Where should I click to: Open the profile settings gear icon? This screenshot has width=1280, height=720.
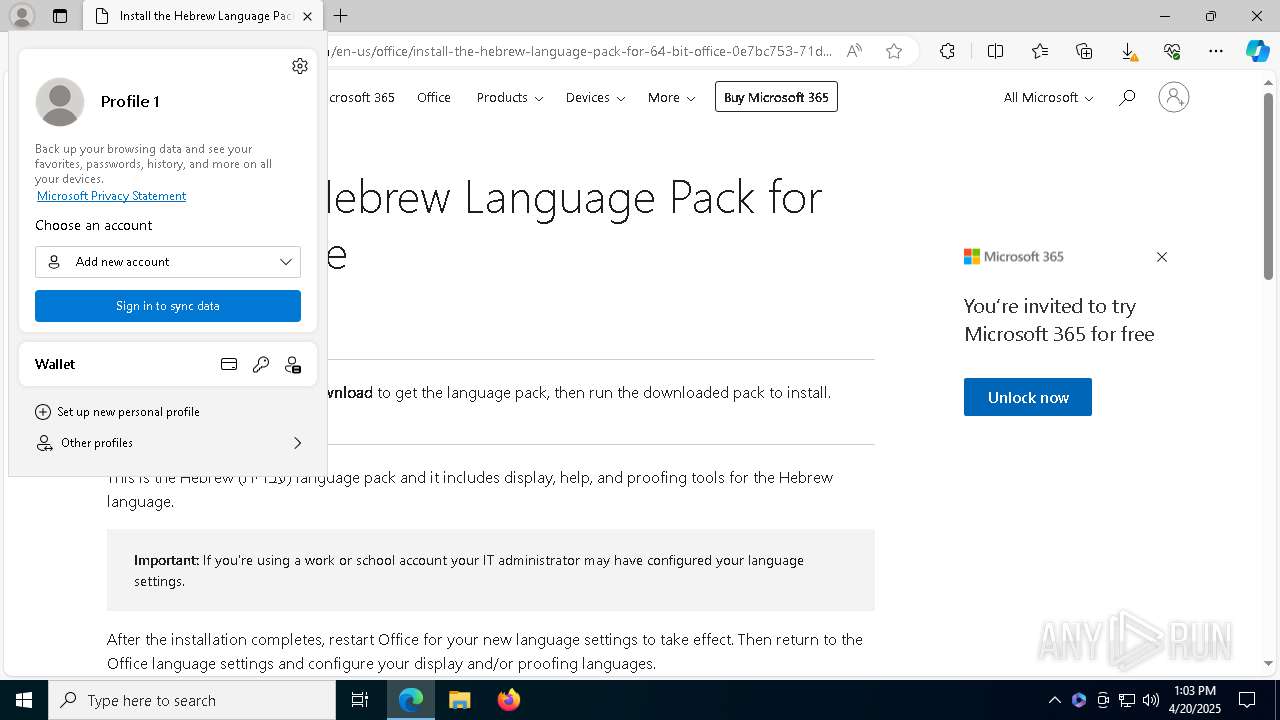(x=300, y=66)
